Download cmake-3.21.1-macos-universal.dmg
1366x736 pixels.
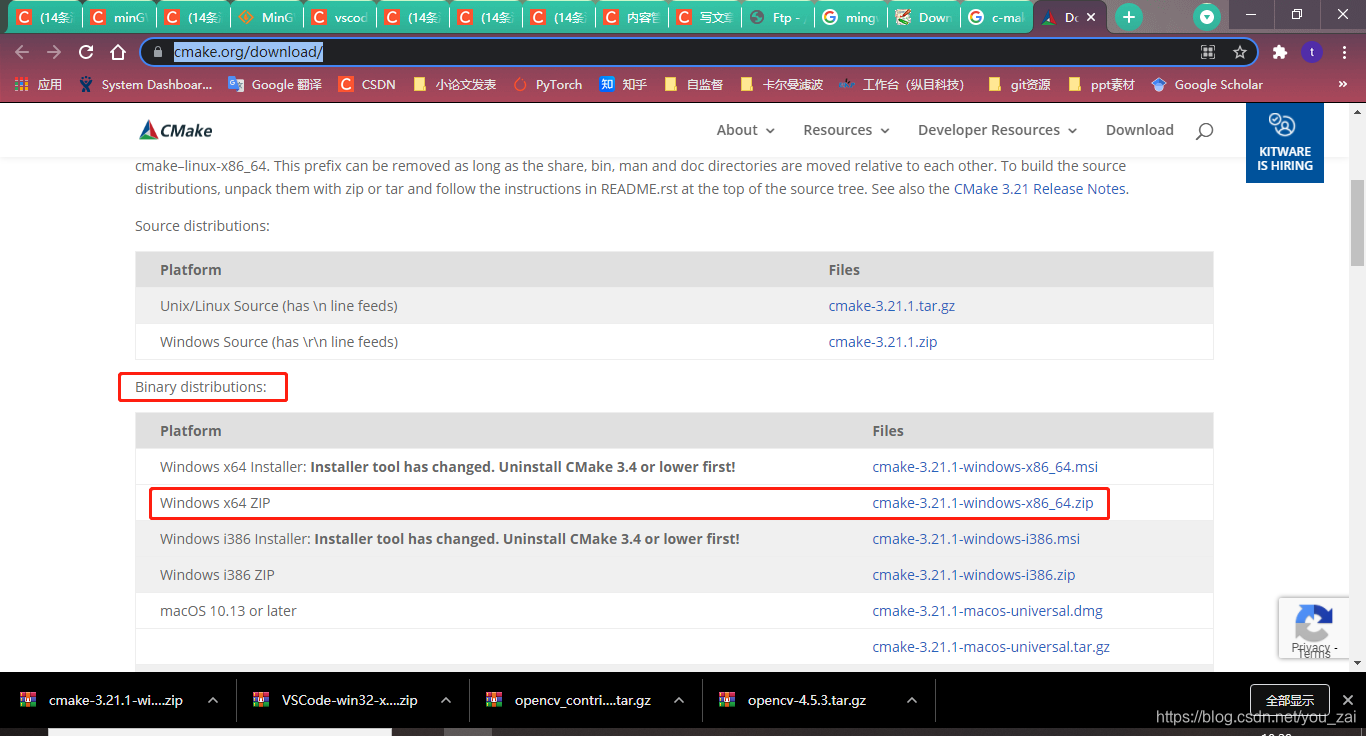[x=988, y=611]
